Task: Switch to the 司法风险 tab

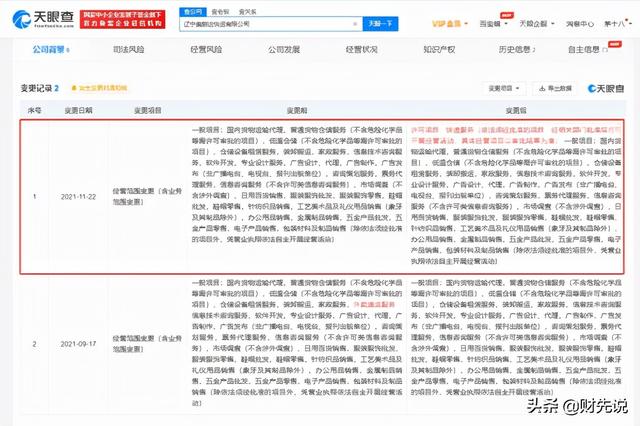Action: (x=129, y=49)
